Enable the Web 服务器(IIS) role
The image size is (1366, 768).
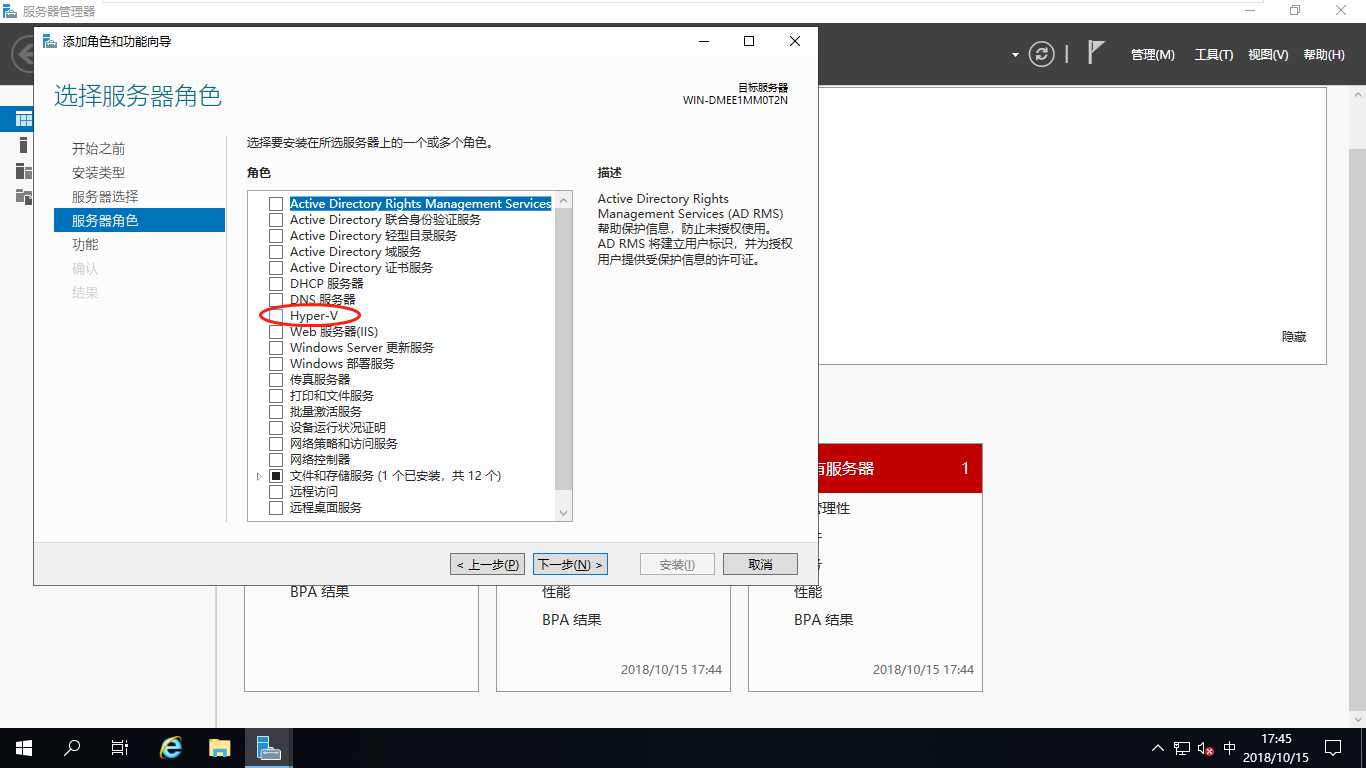tap(276, 332)
